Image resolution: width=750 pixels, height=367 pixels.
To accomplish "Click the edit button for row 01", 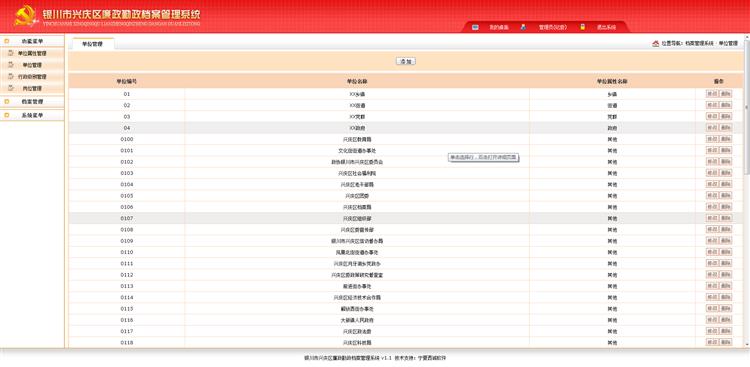I will [x=712, y=94].
